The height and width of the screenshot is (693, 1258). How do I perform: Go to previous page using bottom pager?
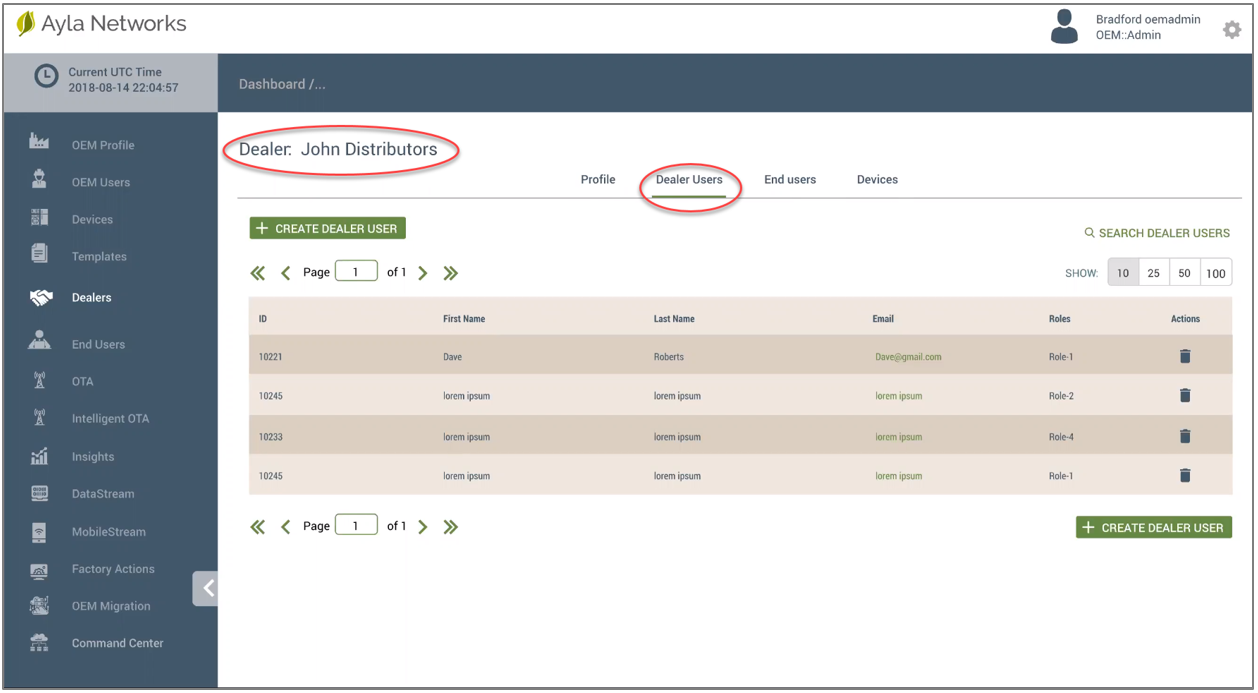tap(286, 527)
